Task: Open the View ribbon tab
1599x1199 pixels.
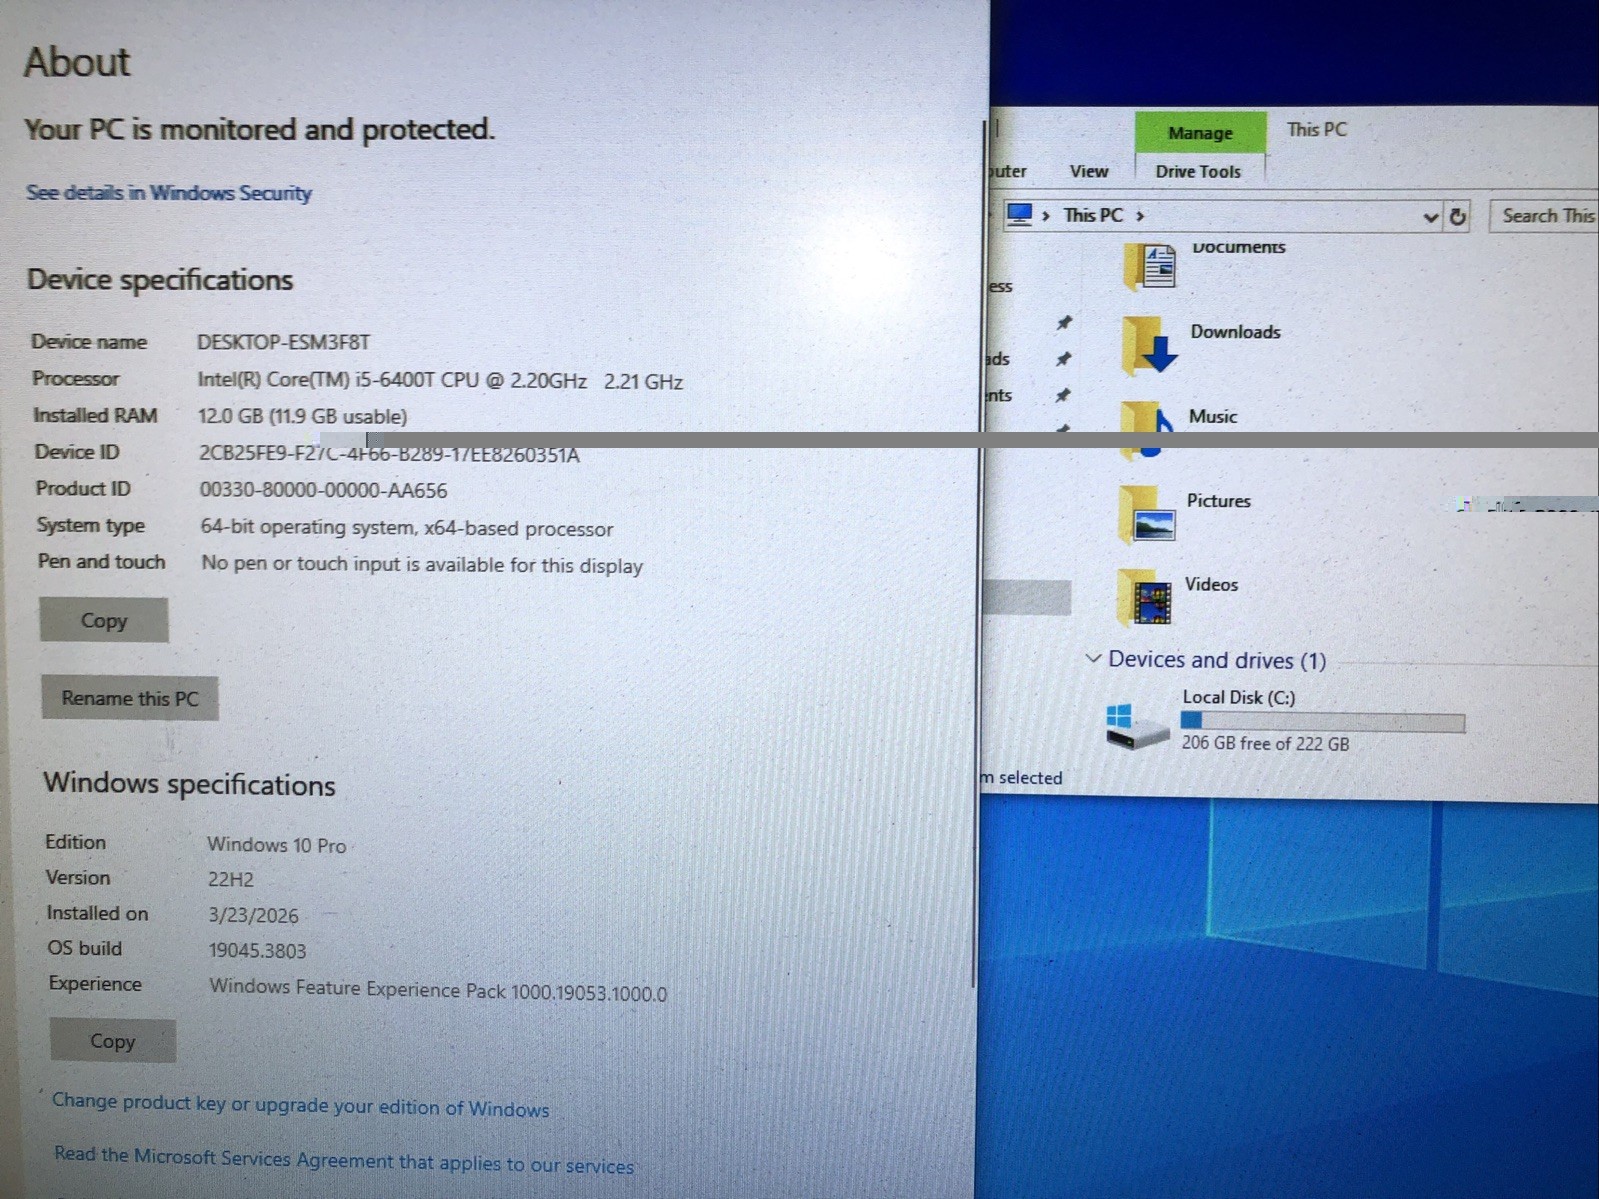Action: 1089,171
